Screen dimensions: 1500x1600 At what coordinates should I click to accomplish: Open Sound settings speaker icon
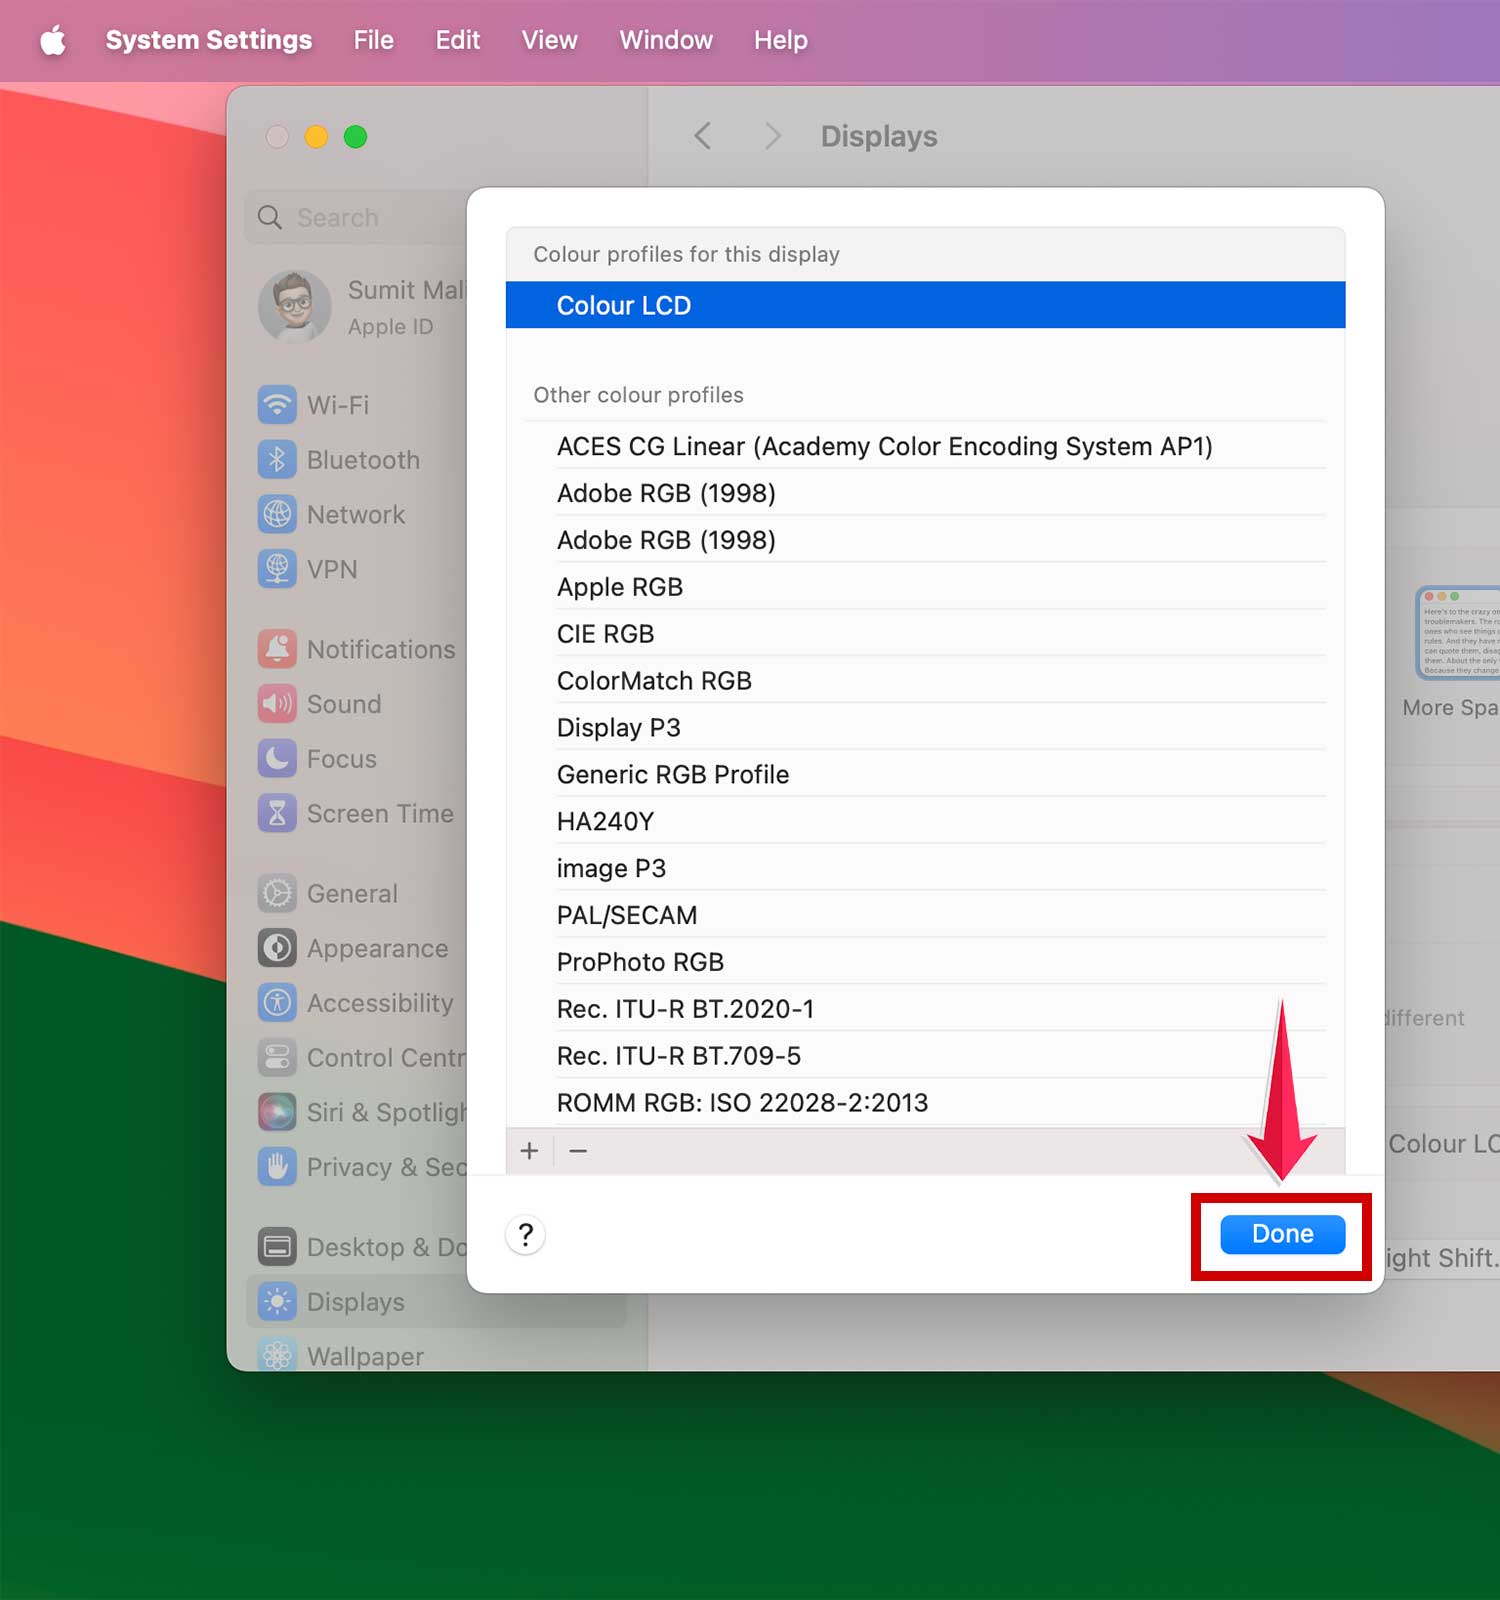(277, 704)
